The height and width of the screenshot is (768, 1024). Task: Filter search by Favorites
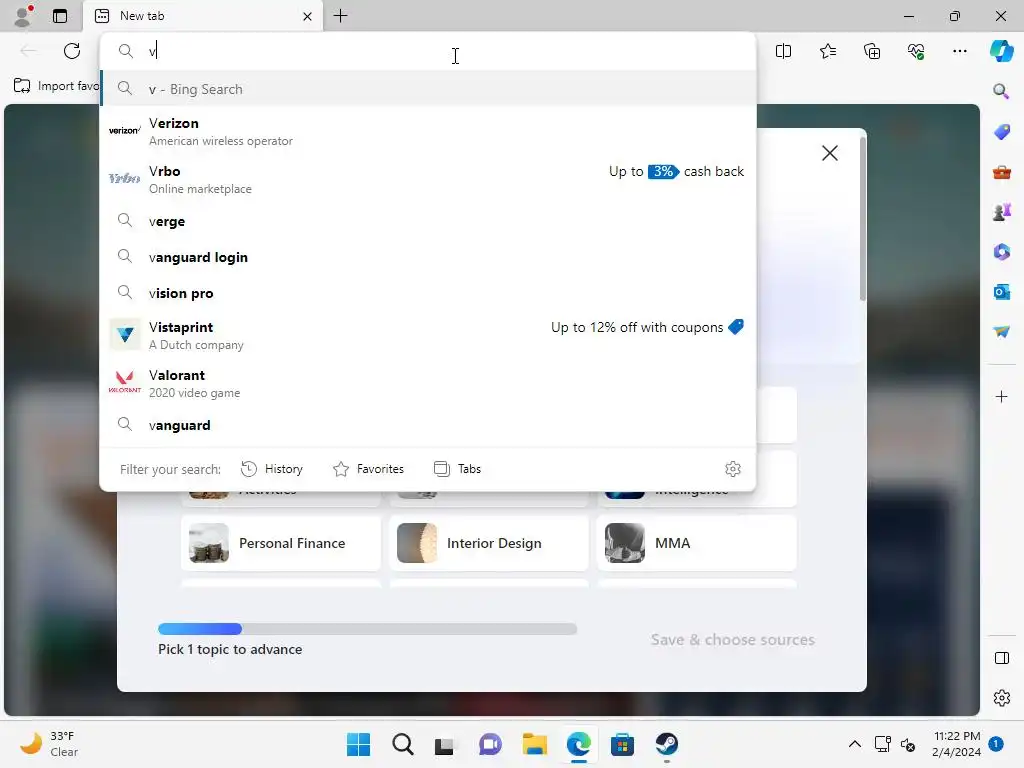click(x=368, y=469)
